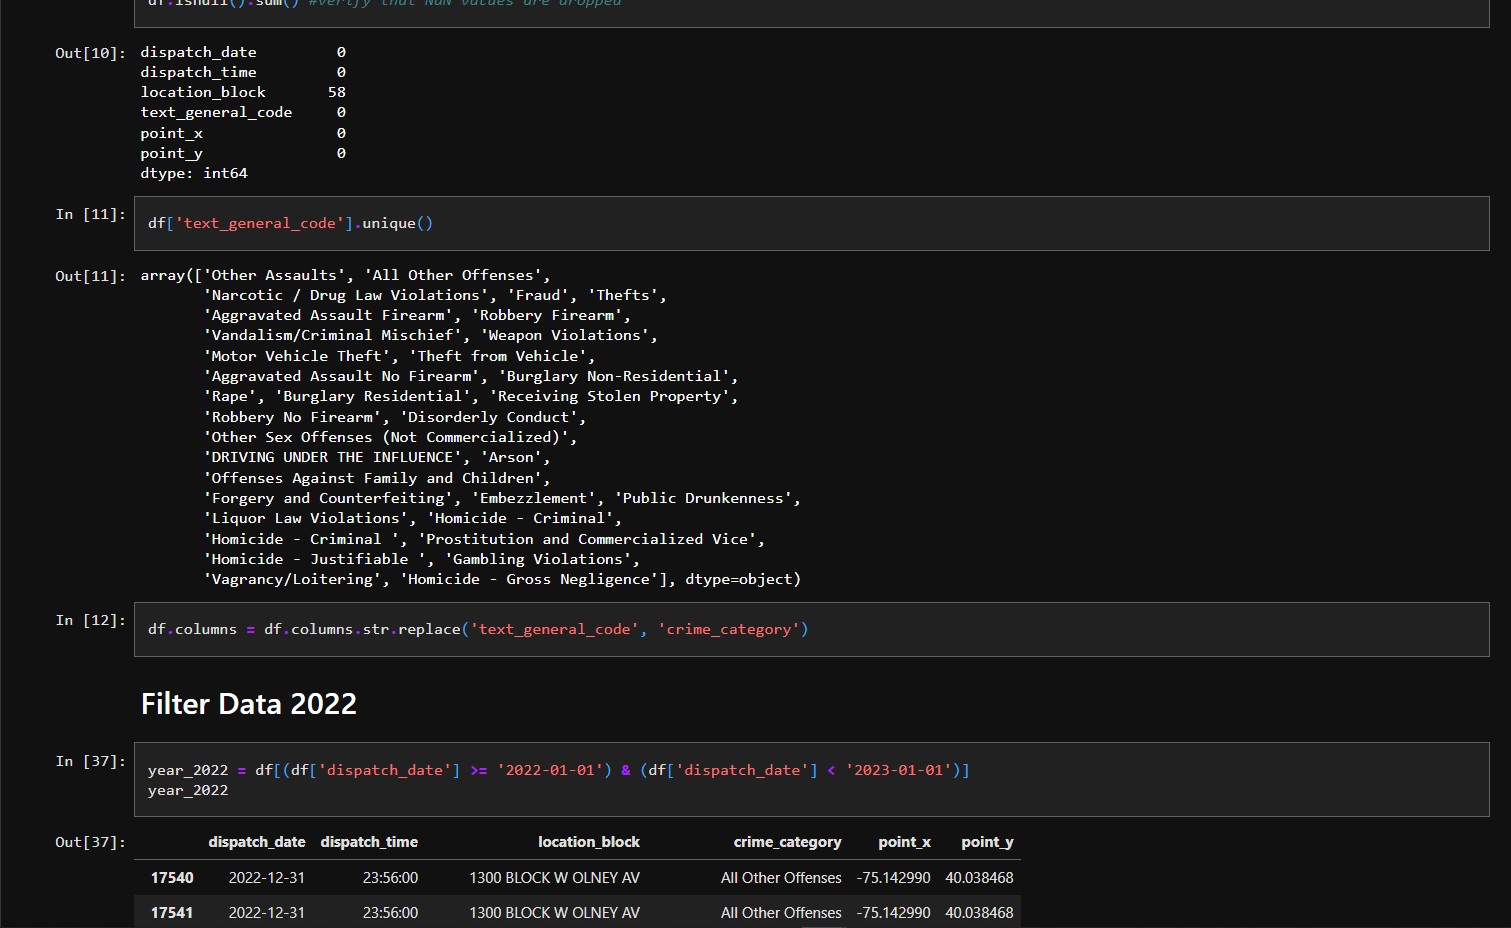
Task: Click 'Homicide - Gross Negligence' in array output
Action: pos(529,579)
